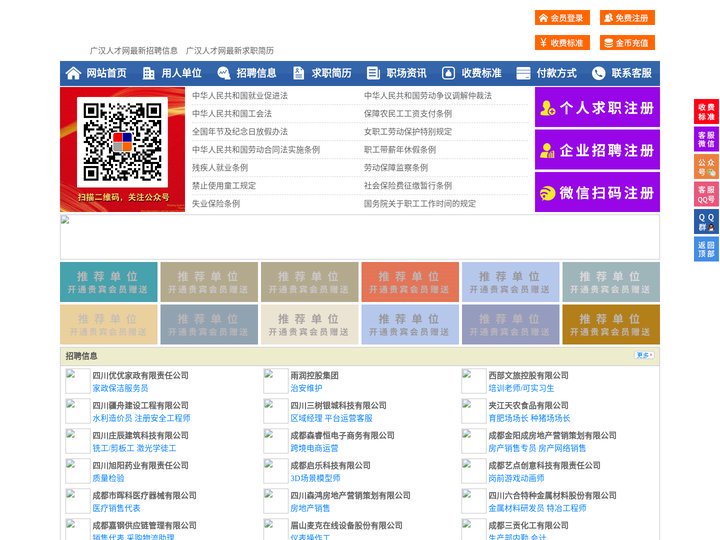
Task: Click the 微信扫码注册 purple button
Action: 597,192
